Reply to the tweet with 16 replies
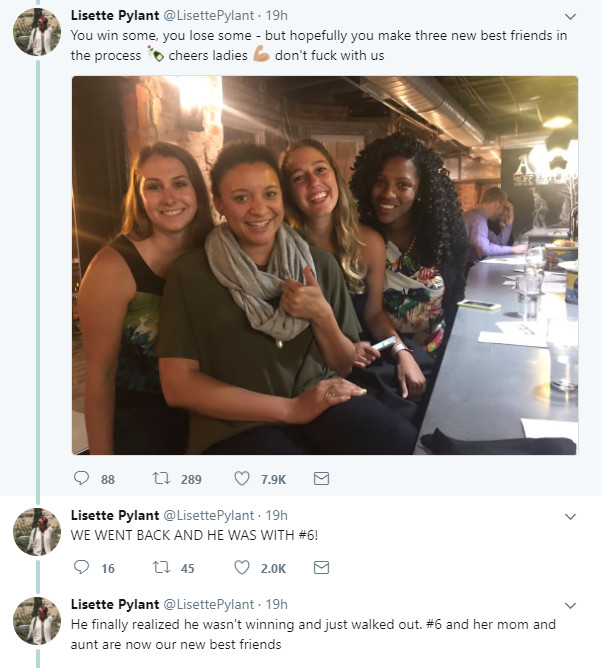This screenshot has height=668, width=602. point(82,568)
